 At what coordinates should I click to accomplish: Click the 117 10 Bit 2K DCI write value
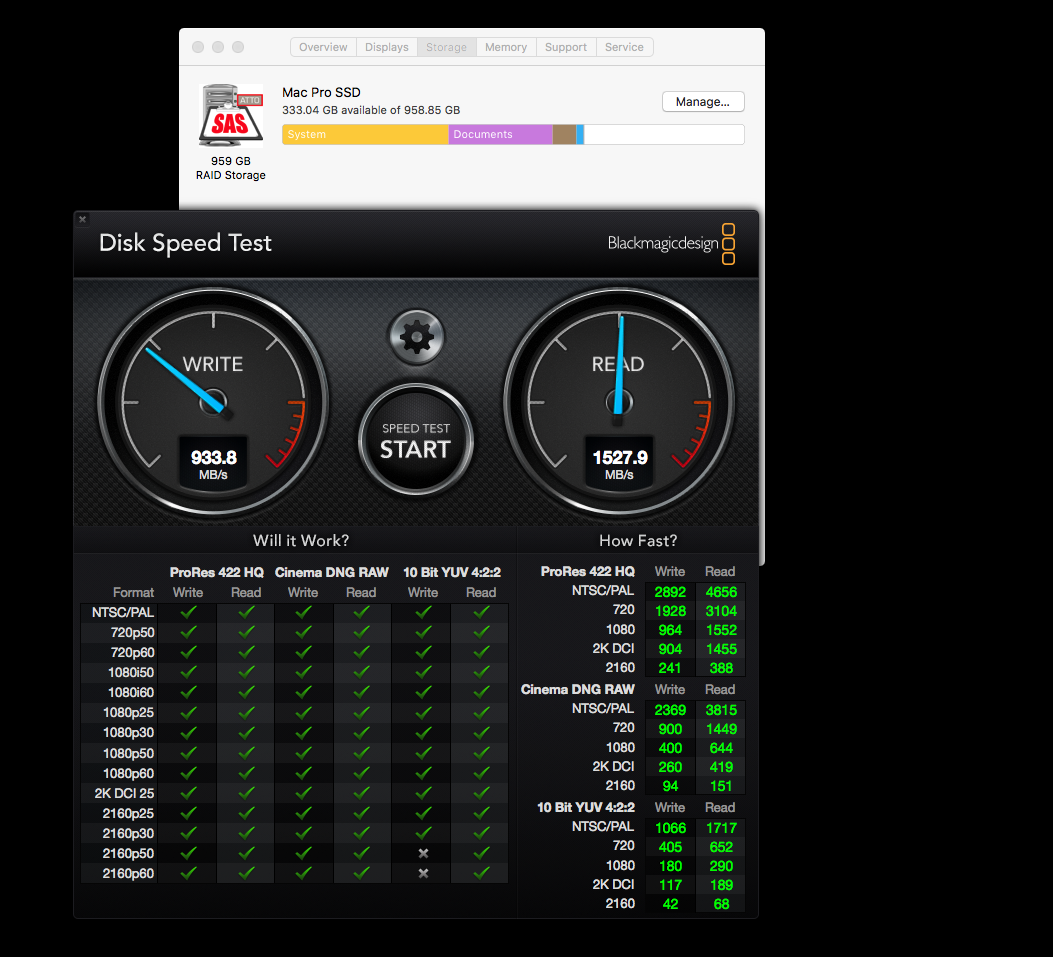[x=670, y=885]
